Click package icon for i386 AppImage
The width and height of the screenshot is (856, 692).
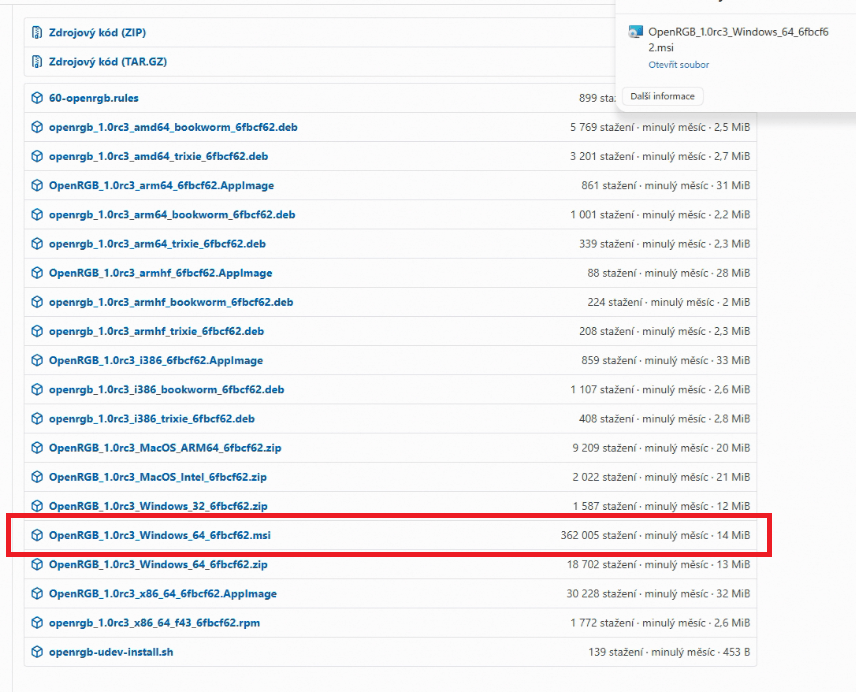[x=37, y=361]
